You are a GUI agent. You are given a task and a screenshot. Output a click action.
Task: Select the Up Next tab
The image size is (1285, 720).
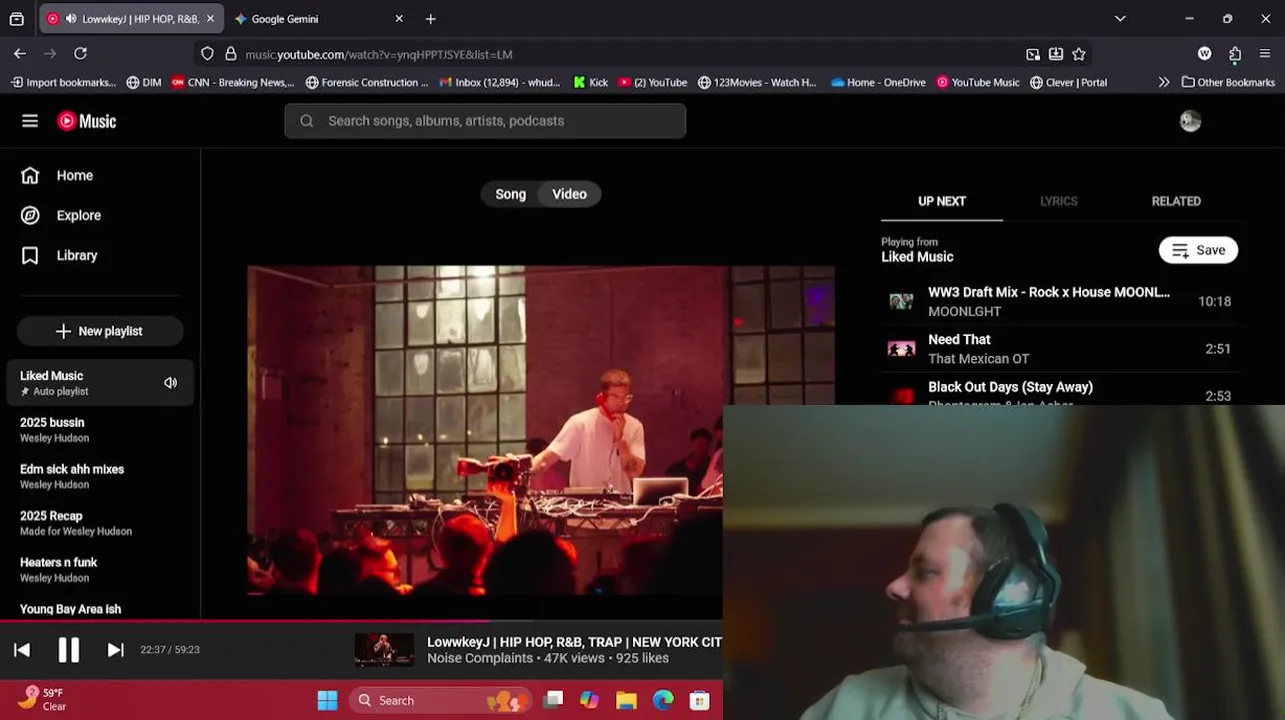(942, 201)
